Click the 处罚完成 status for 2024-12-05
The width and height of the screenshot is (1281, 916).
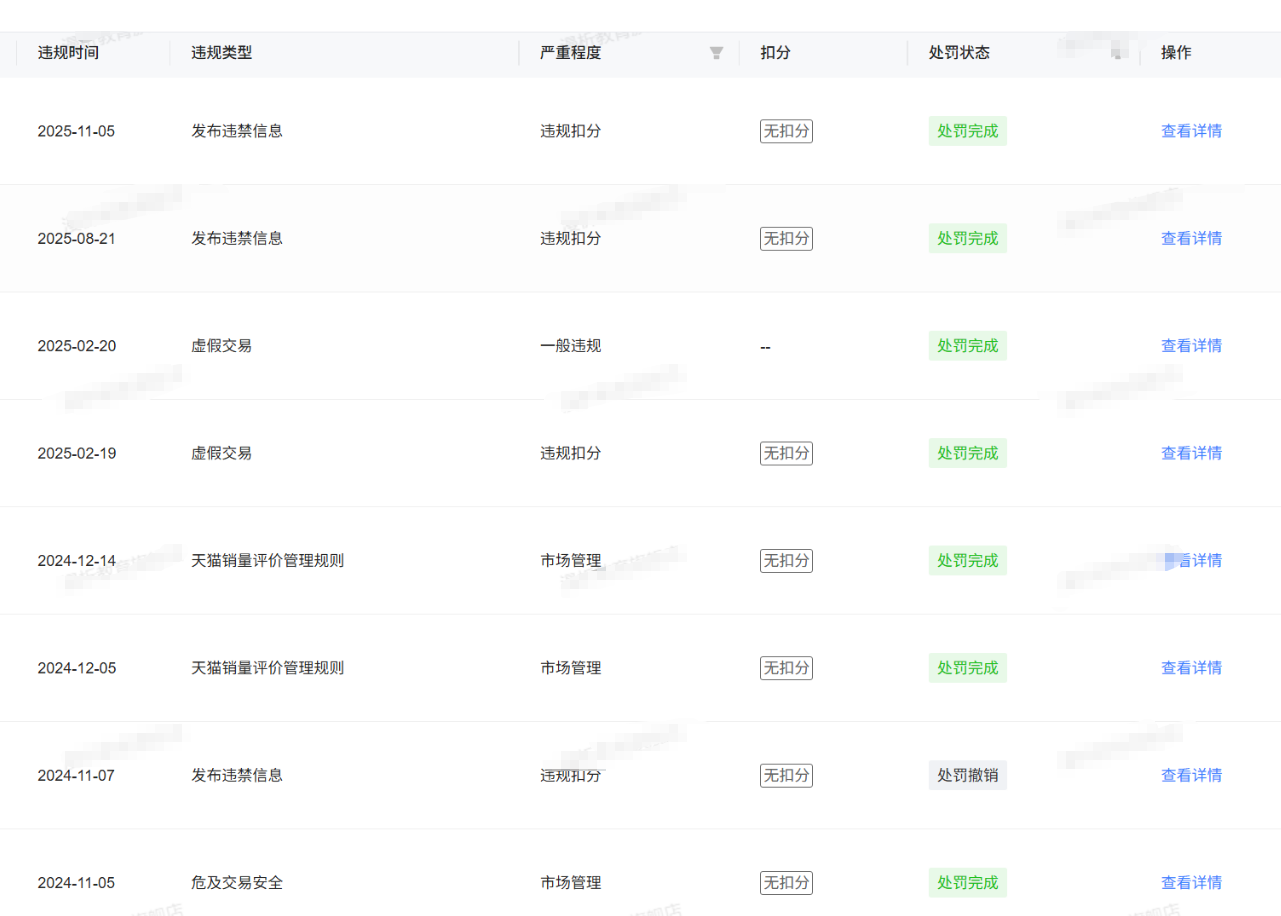click(x=968, y=668)
